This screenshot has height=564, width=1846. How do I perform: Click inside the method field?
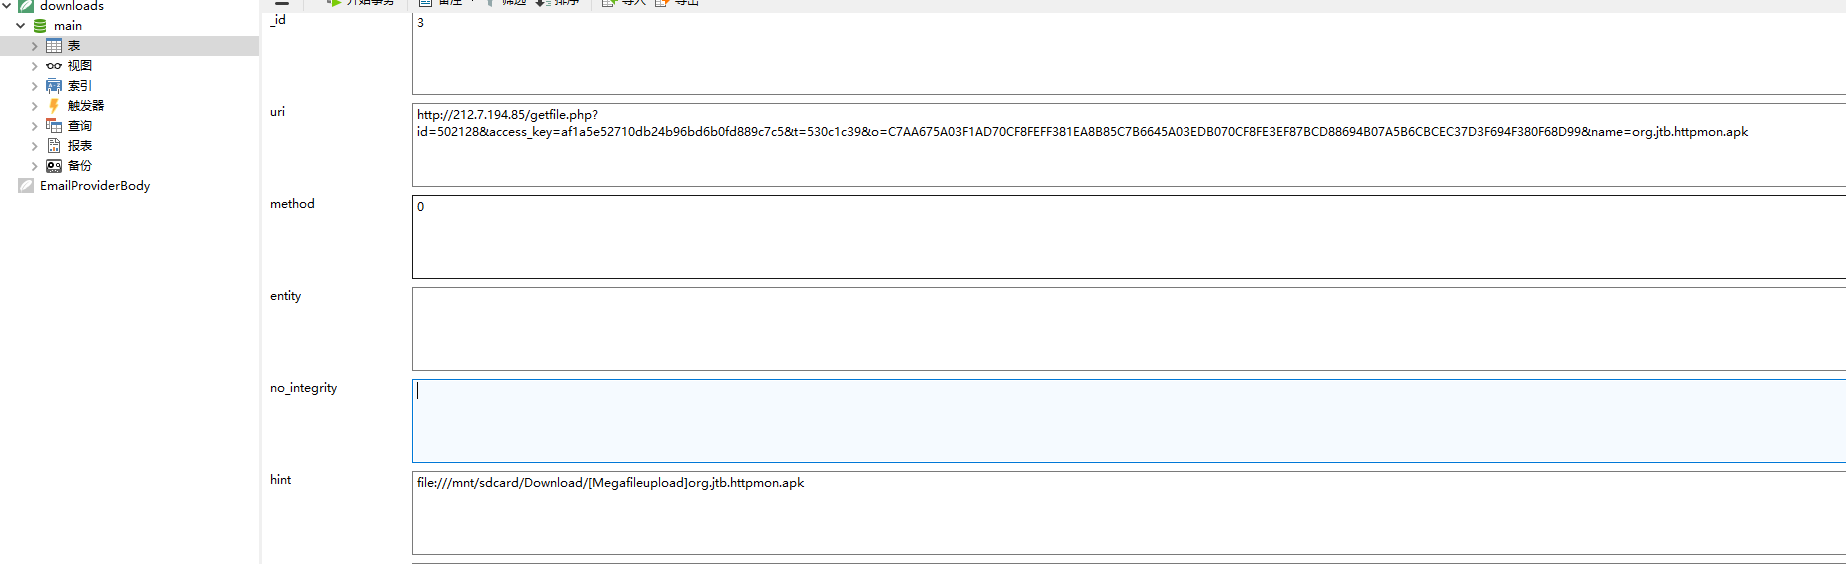[1129, 237]
